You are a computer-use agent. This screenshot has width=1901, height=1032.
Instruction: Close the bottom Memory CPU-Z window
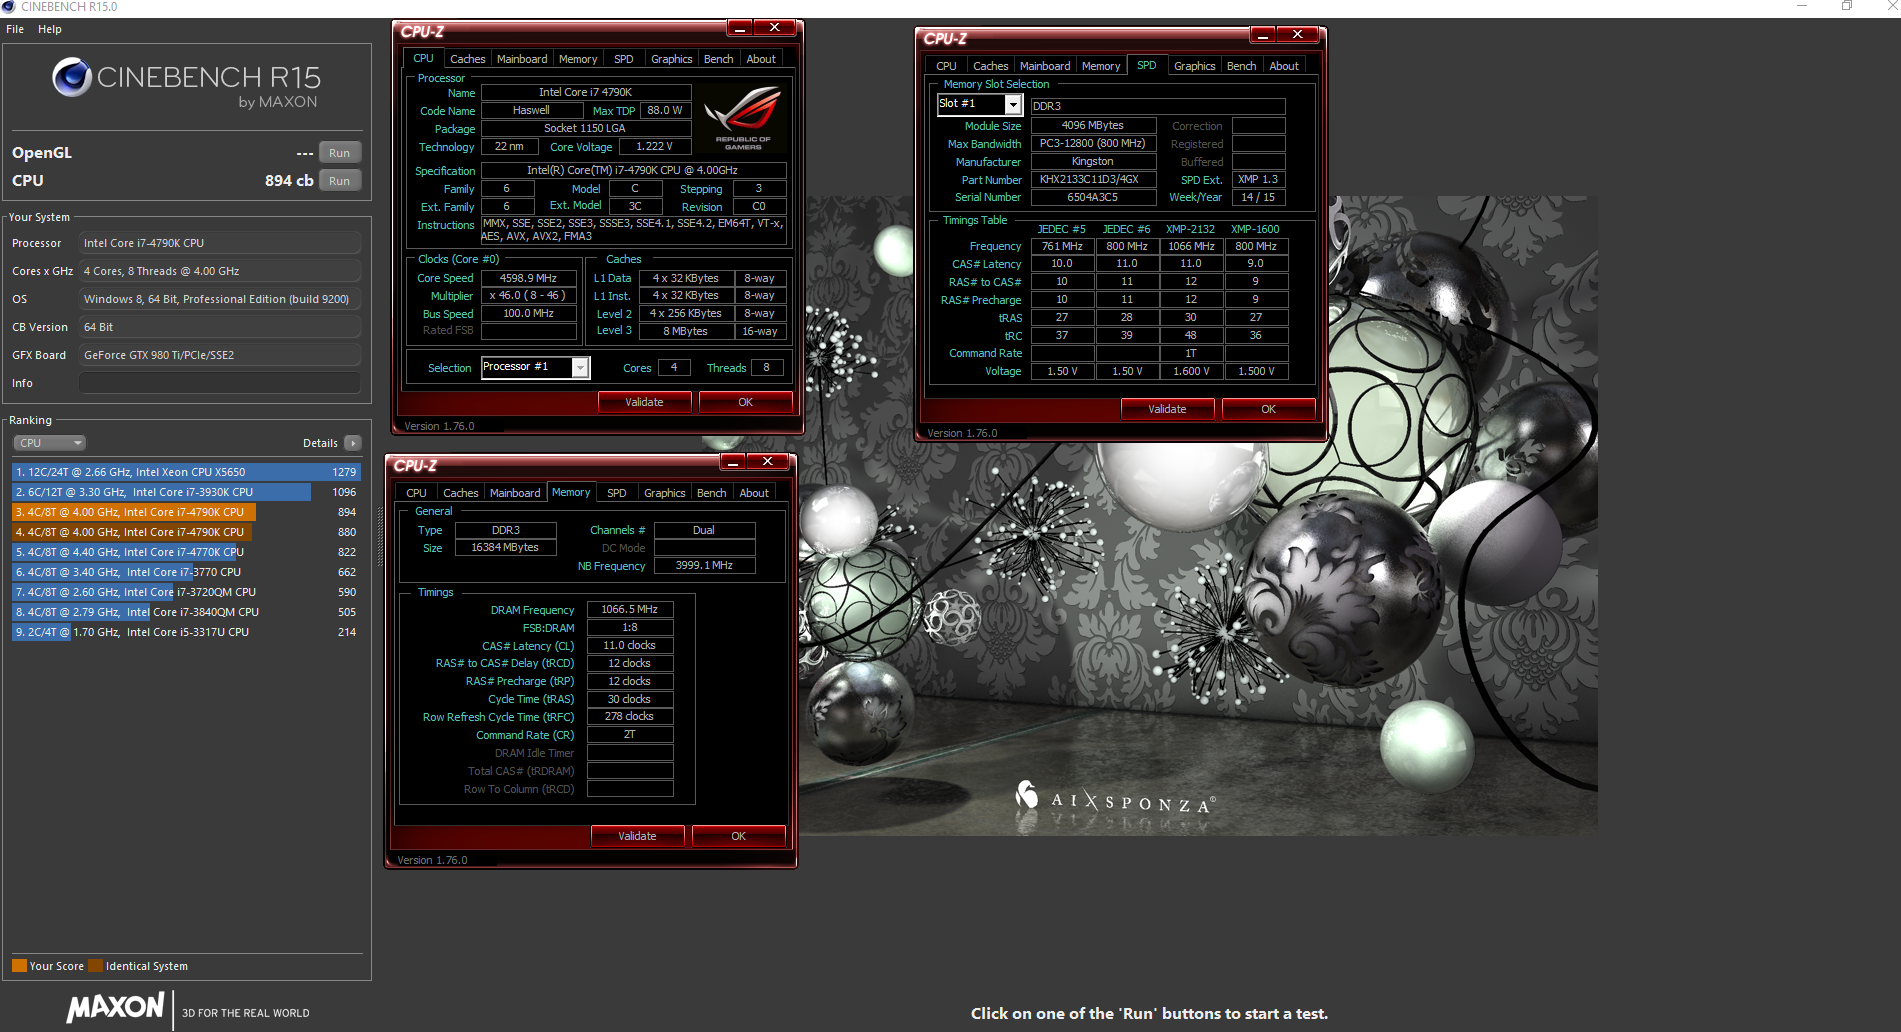point(767,462)
